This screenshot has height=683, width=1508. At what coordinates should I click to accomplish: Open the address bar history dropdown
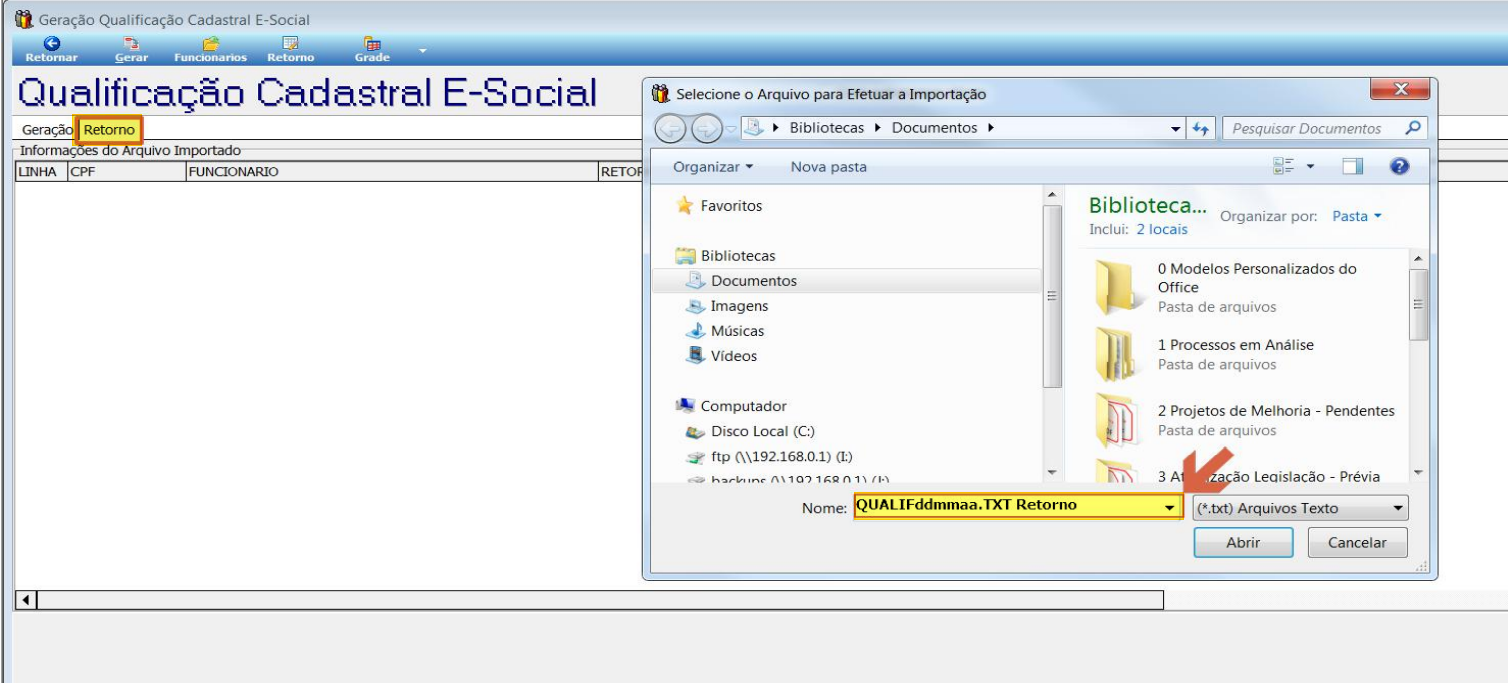pyautogui.click(x=1176, y=129)
